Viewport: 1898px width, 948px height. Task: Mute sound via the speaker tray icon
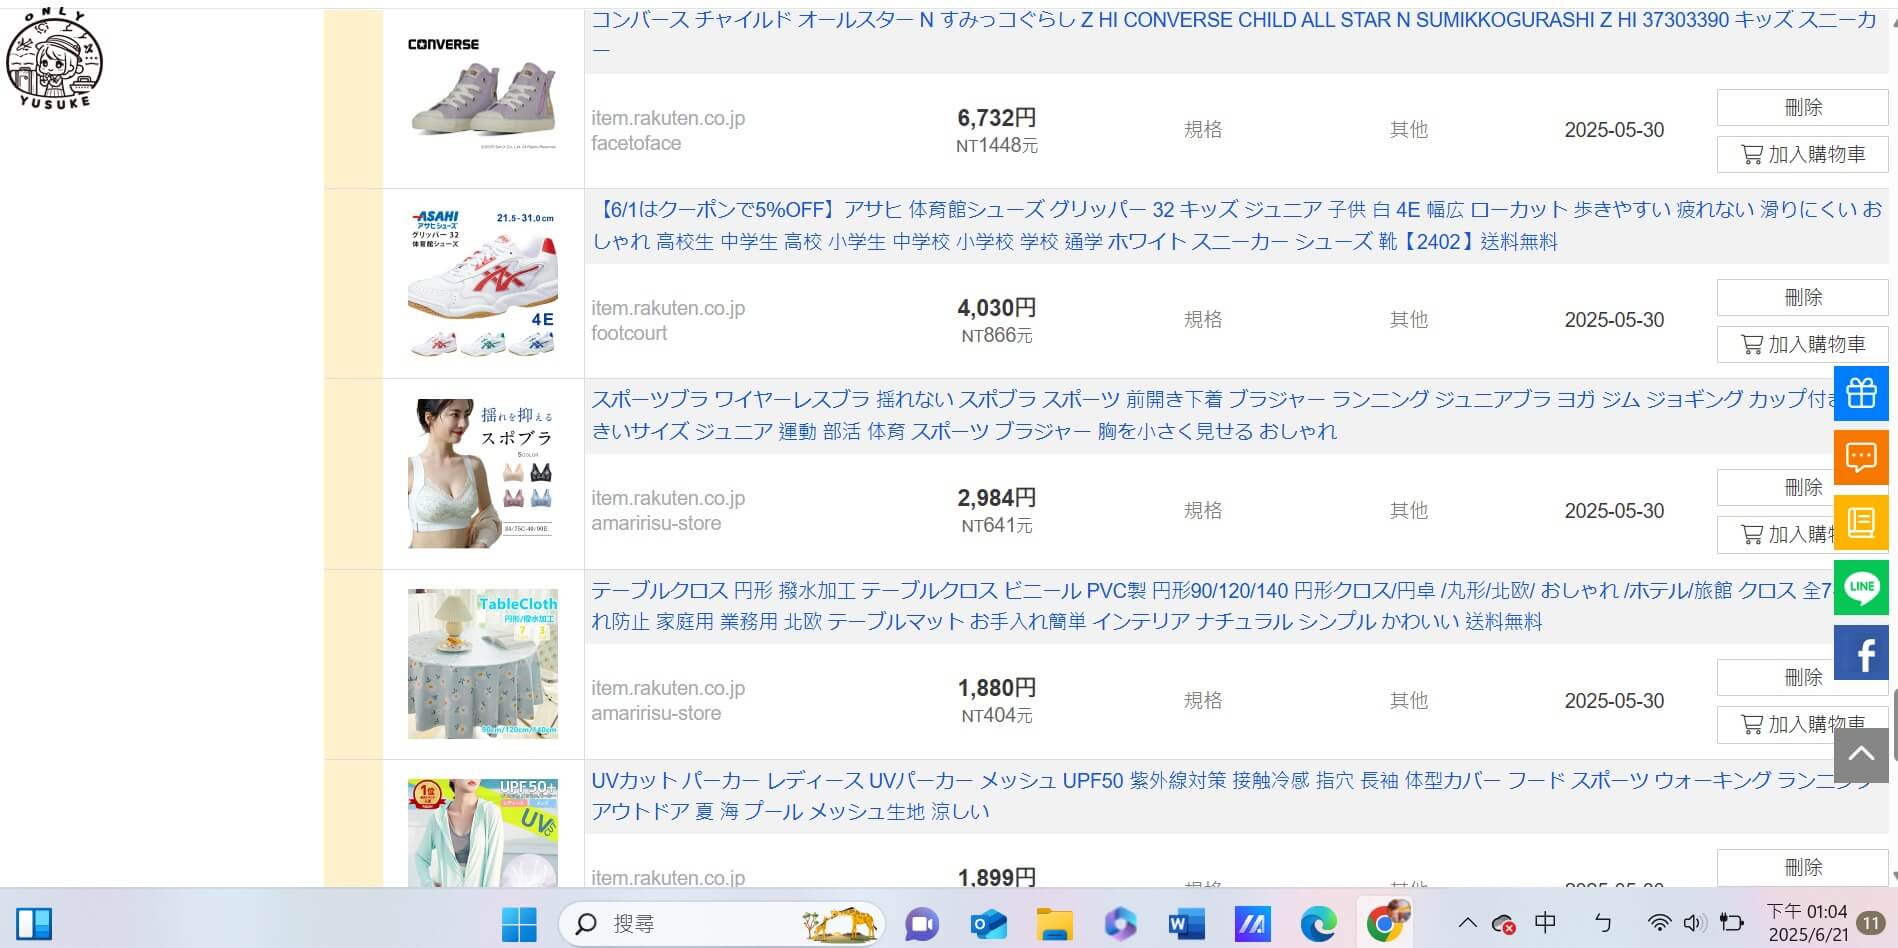(x=1692, y=924)
